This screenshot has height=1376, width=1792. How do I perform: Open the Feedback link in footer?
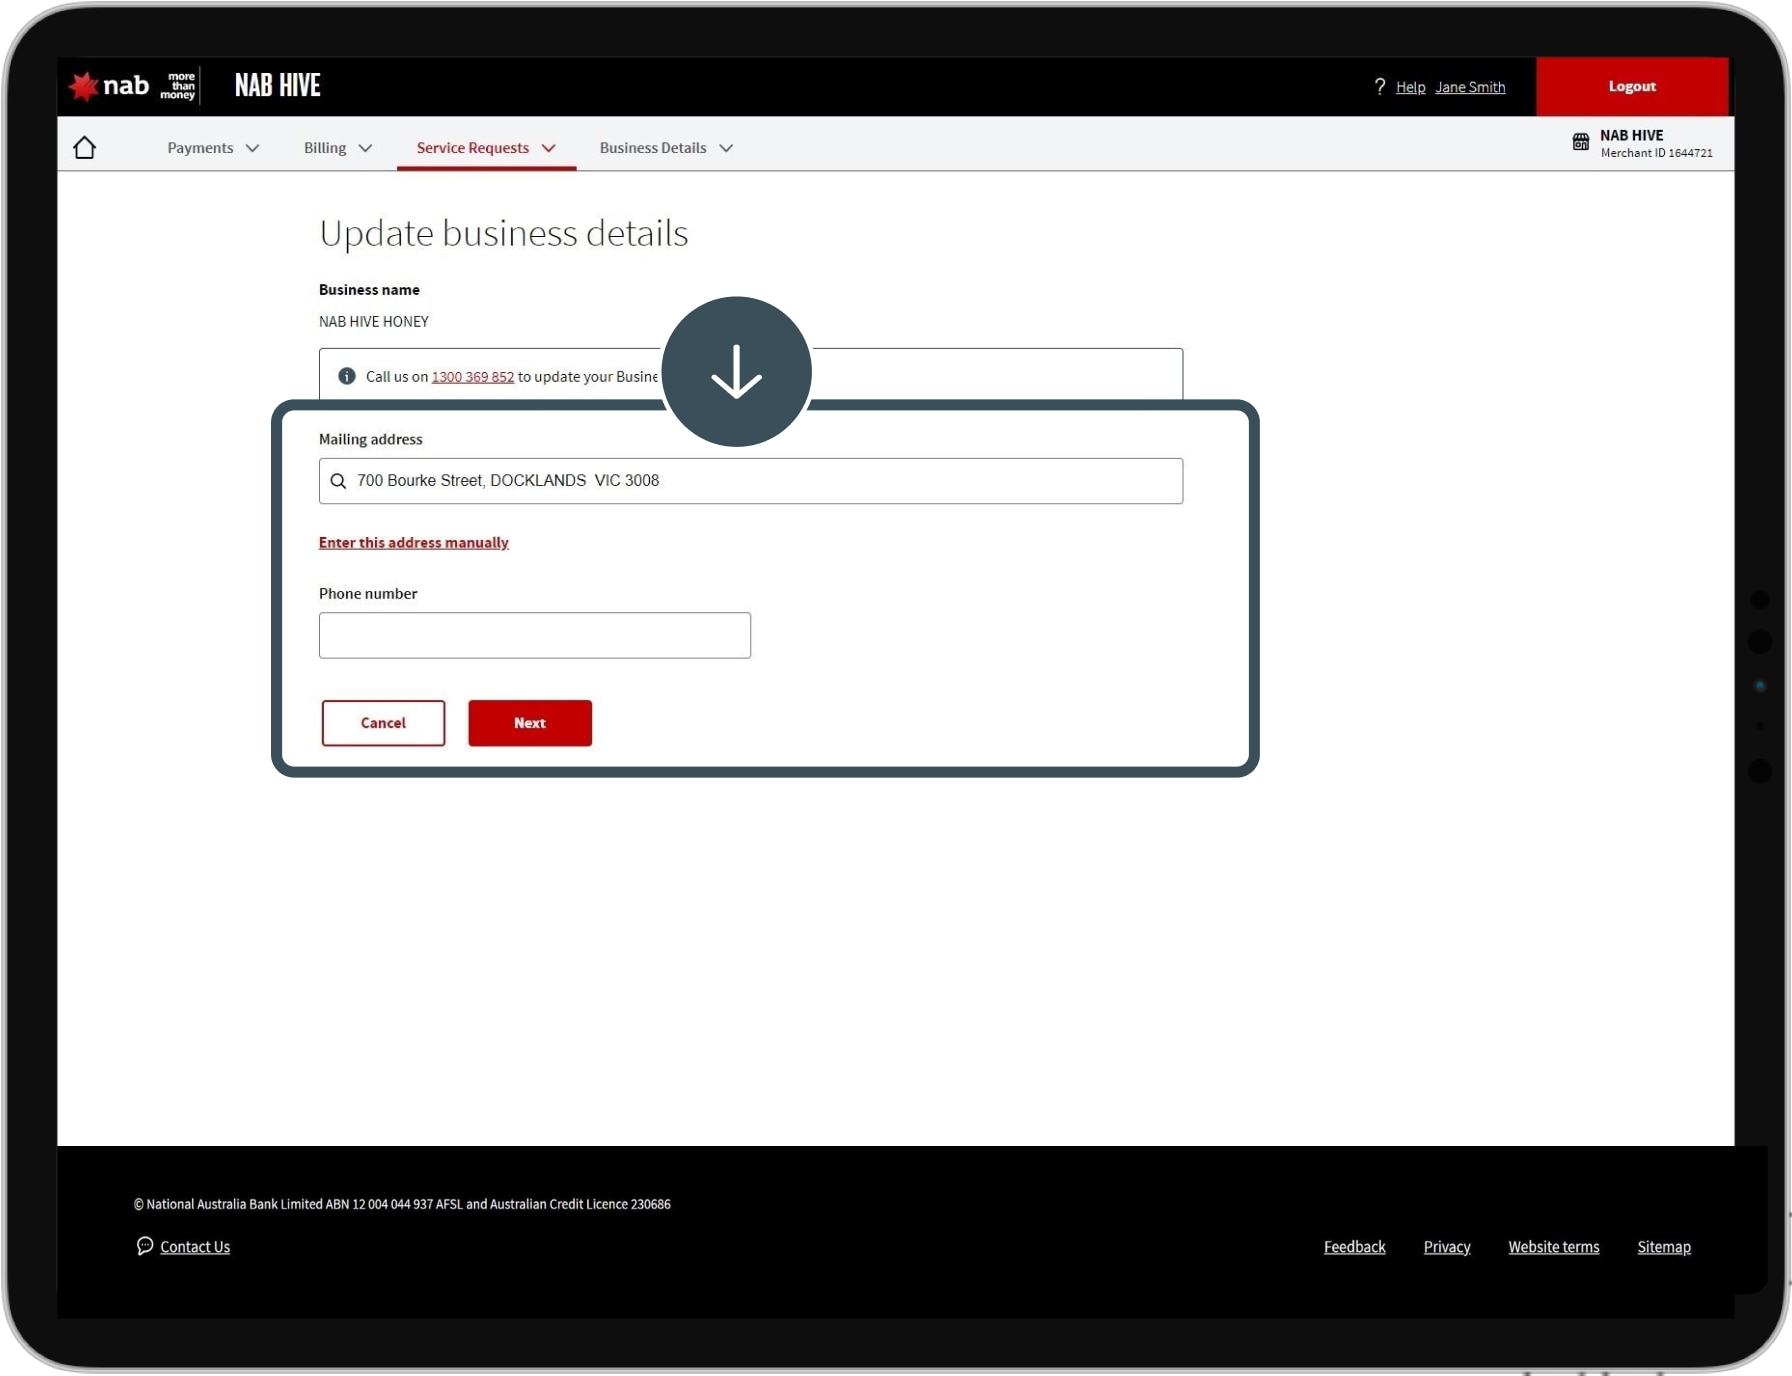tap(1354, 1247)
